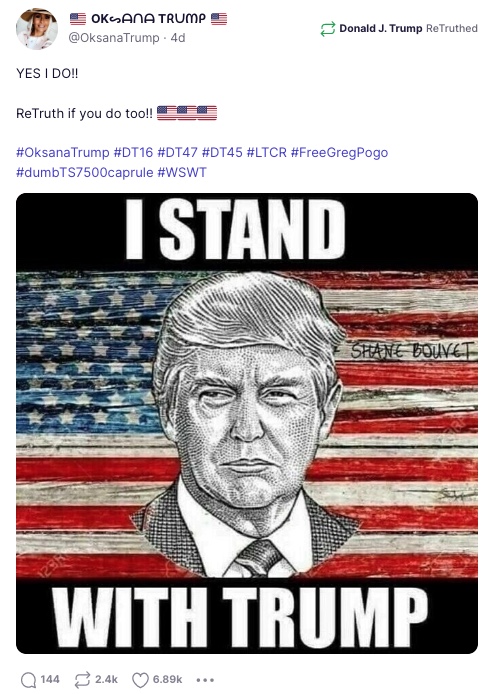
Task: Open the three-dot more options menu
Action: (205, 680)
